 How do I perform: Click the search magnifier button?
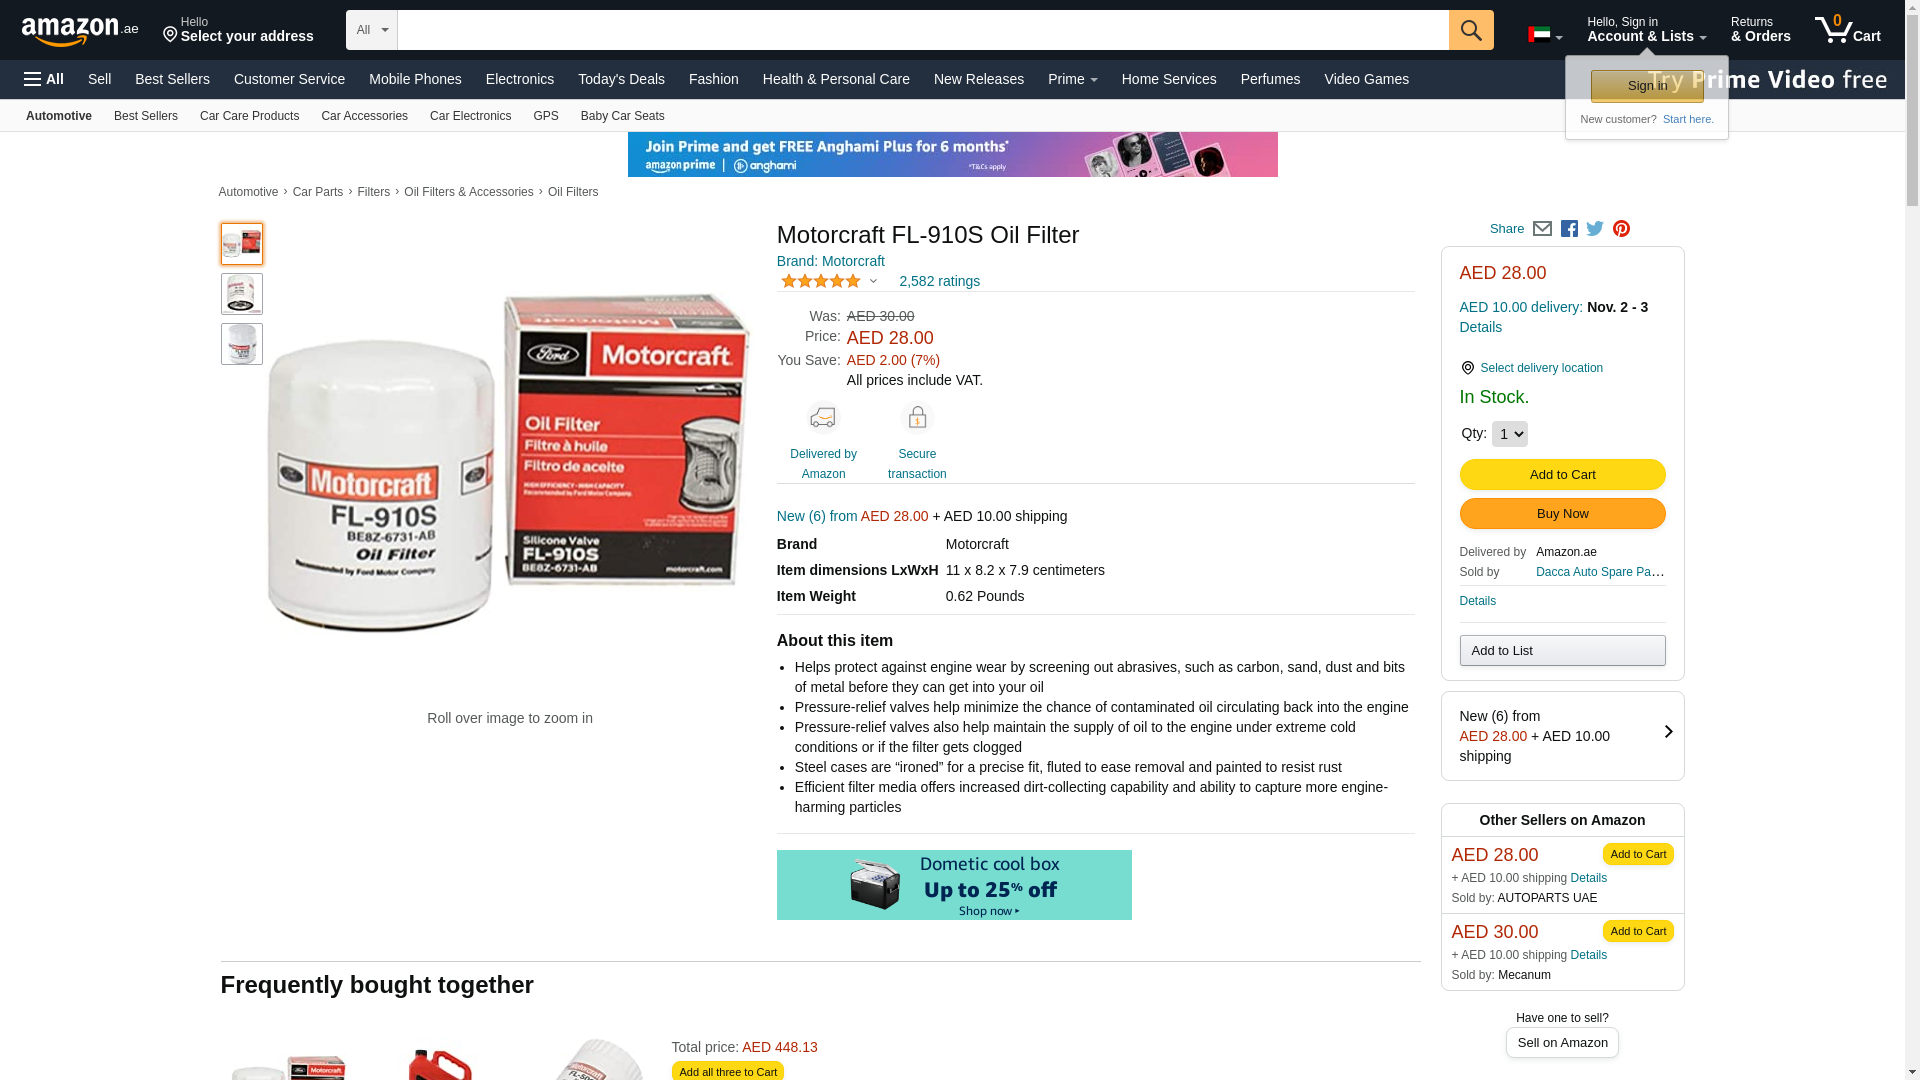(1471, 30)
